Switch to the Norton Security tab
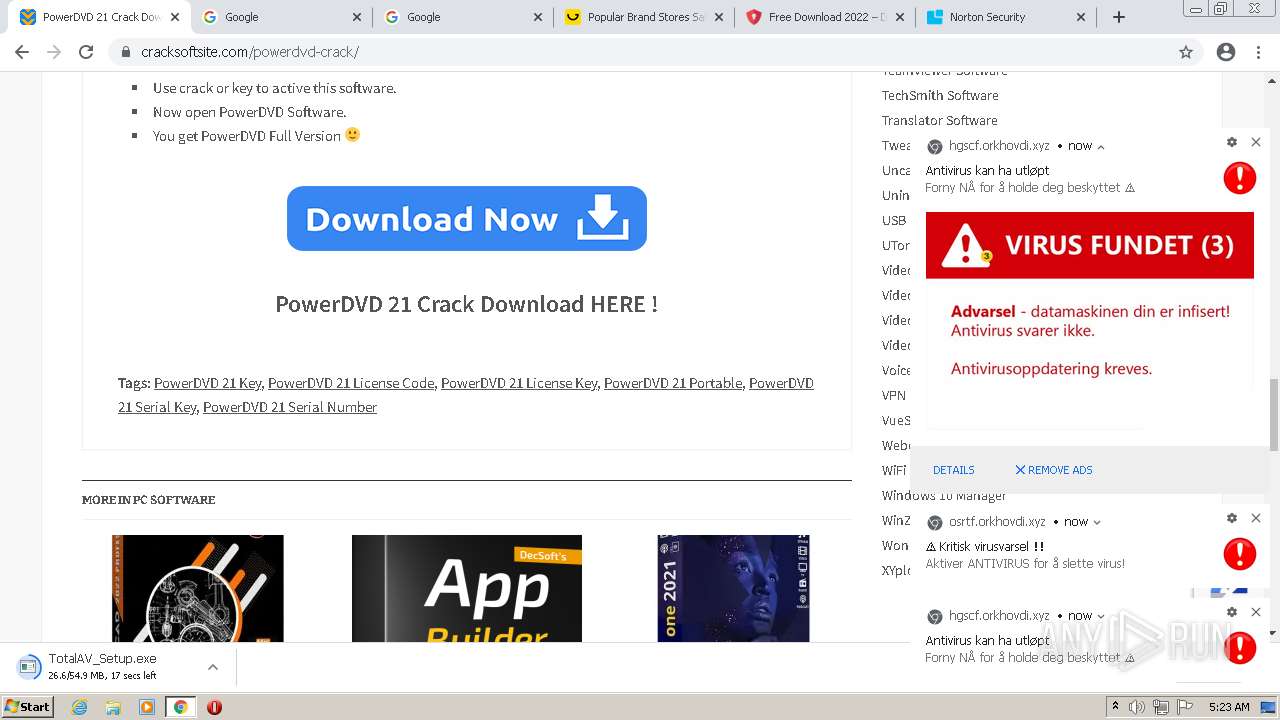Viewport: 1280px width, 720px height. (1007, 17)
